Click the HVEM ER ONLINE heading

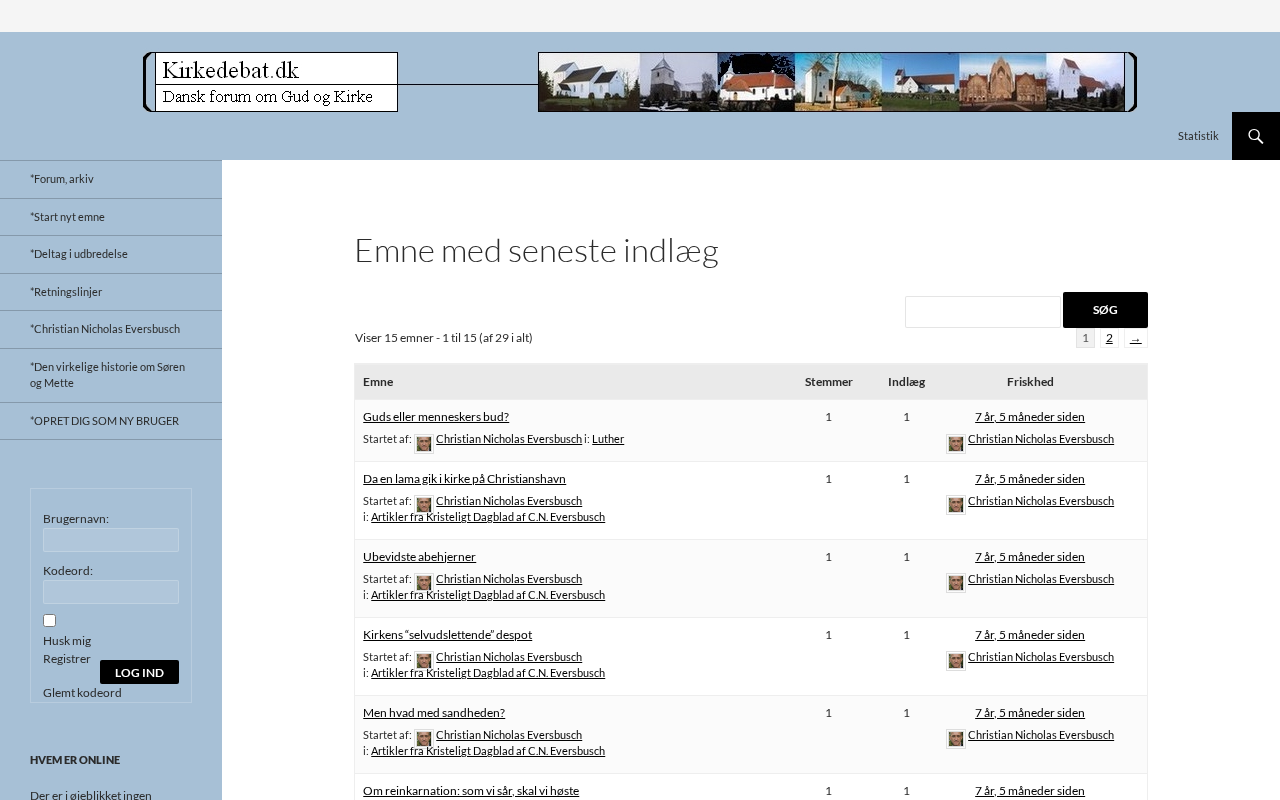[x=75, y=760]
